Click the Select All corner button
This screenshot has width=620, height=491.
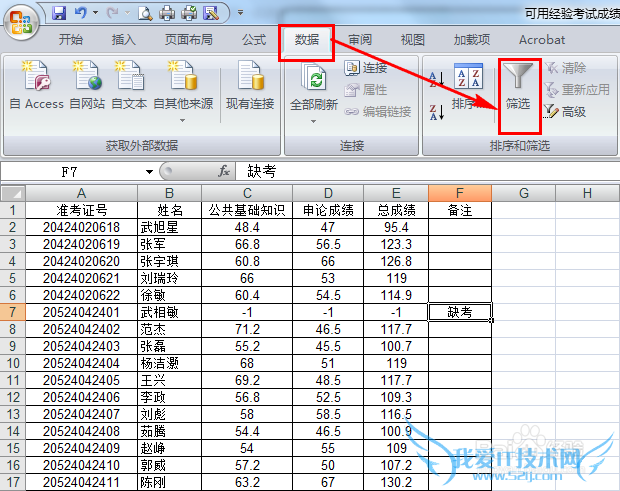point(13,193)
